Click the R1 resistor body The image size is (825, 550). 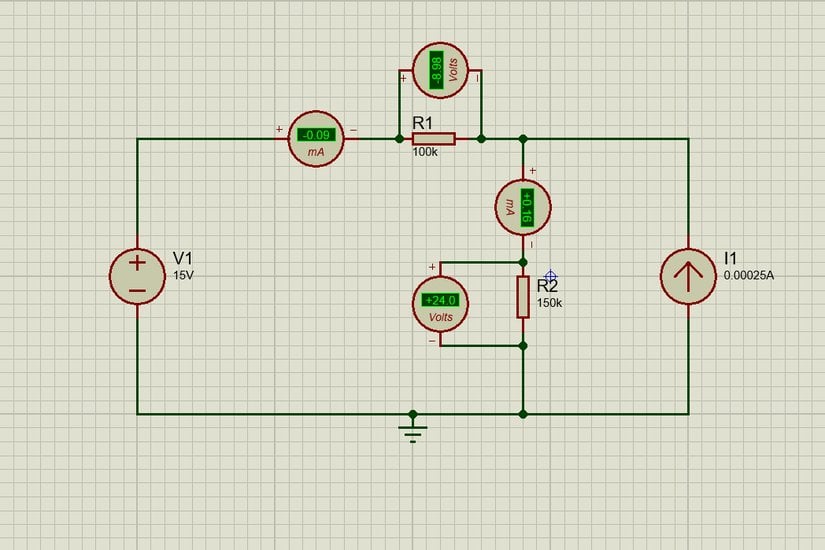[434, 139]
